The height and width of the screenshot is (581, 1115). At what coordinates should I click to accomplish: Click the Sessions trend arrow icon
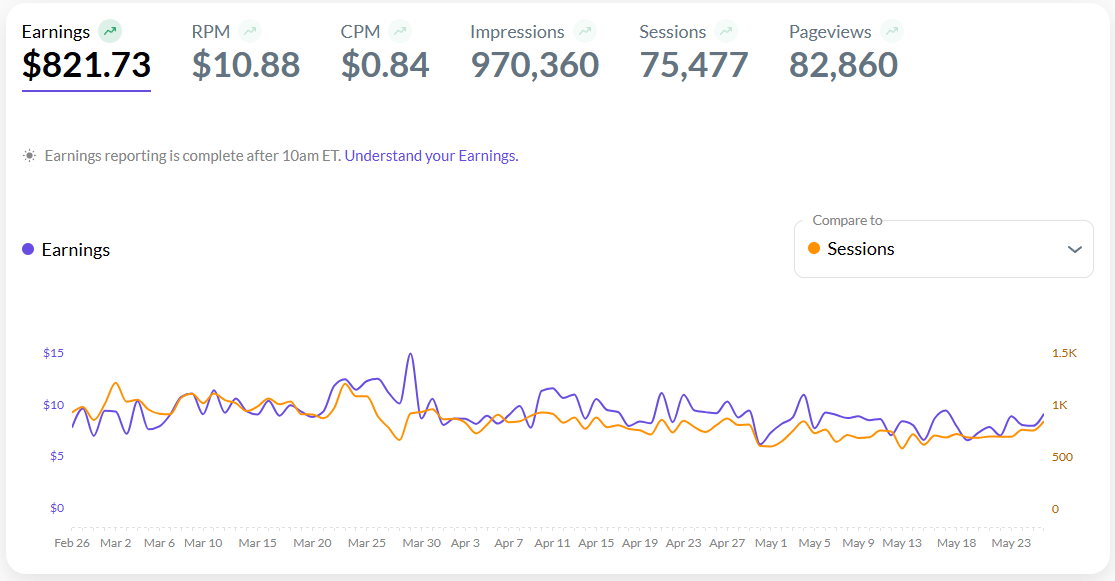[x=726, y=31]
